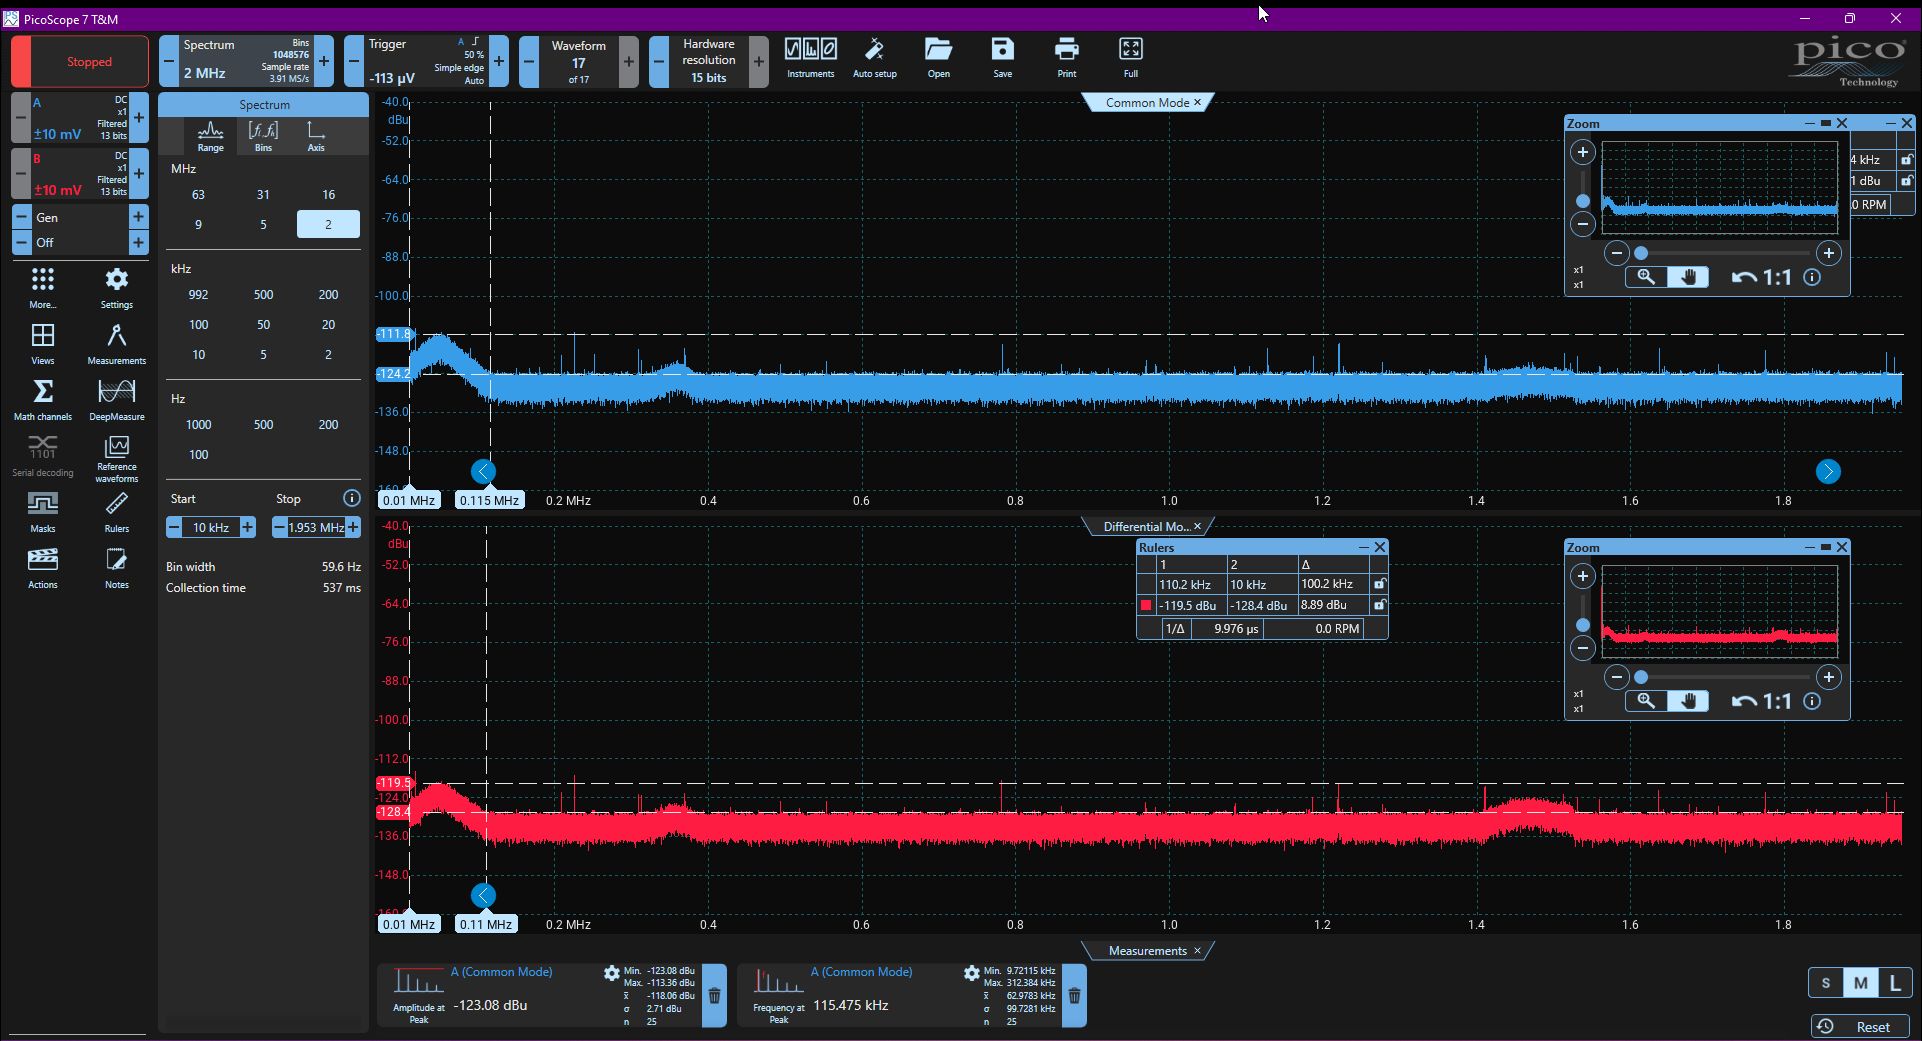
Task: Open the Rulers tool
Action: coord(117,511)
